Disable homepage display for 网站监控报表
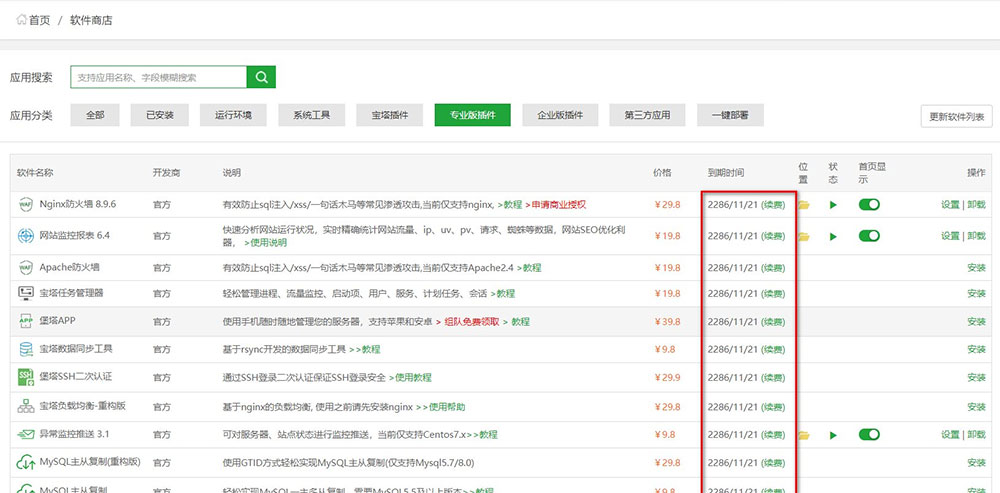Image resolution: width=1000 pixels, height=493 pixels. (x=869, y=236)
